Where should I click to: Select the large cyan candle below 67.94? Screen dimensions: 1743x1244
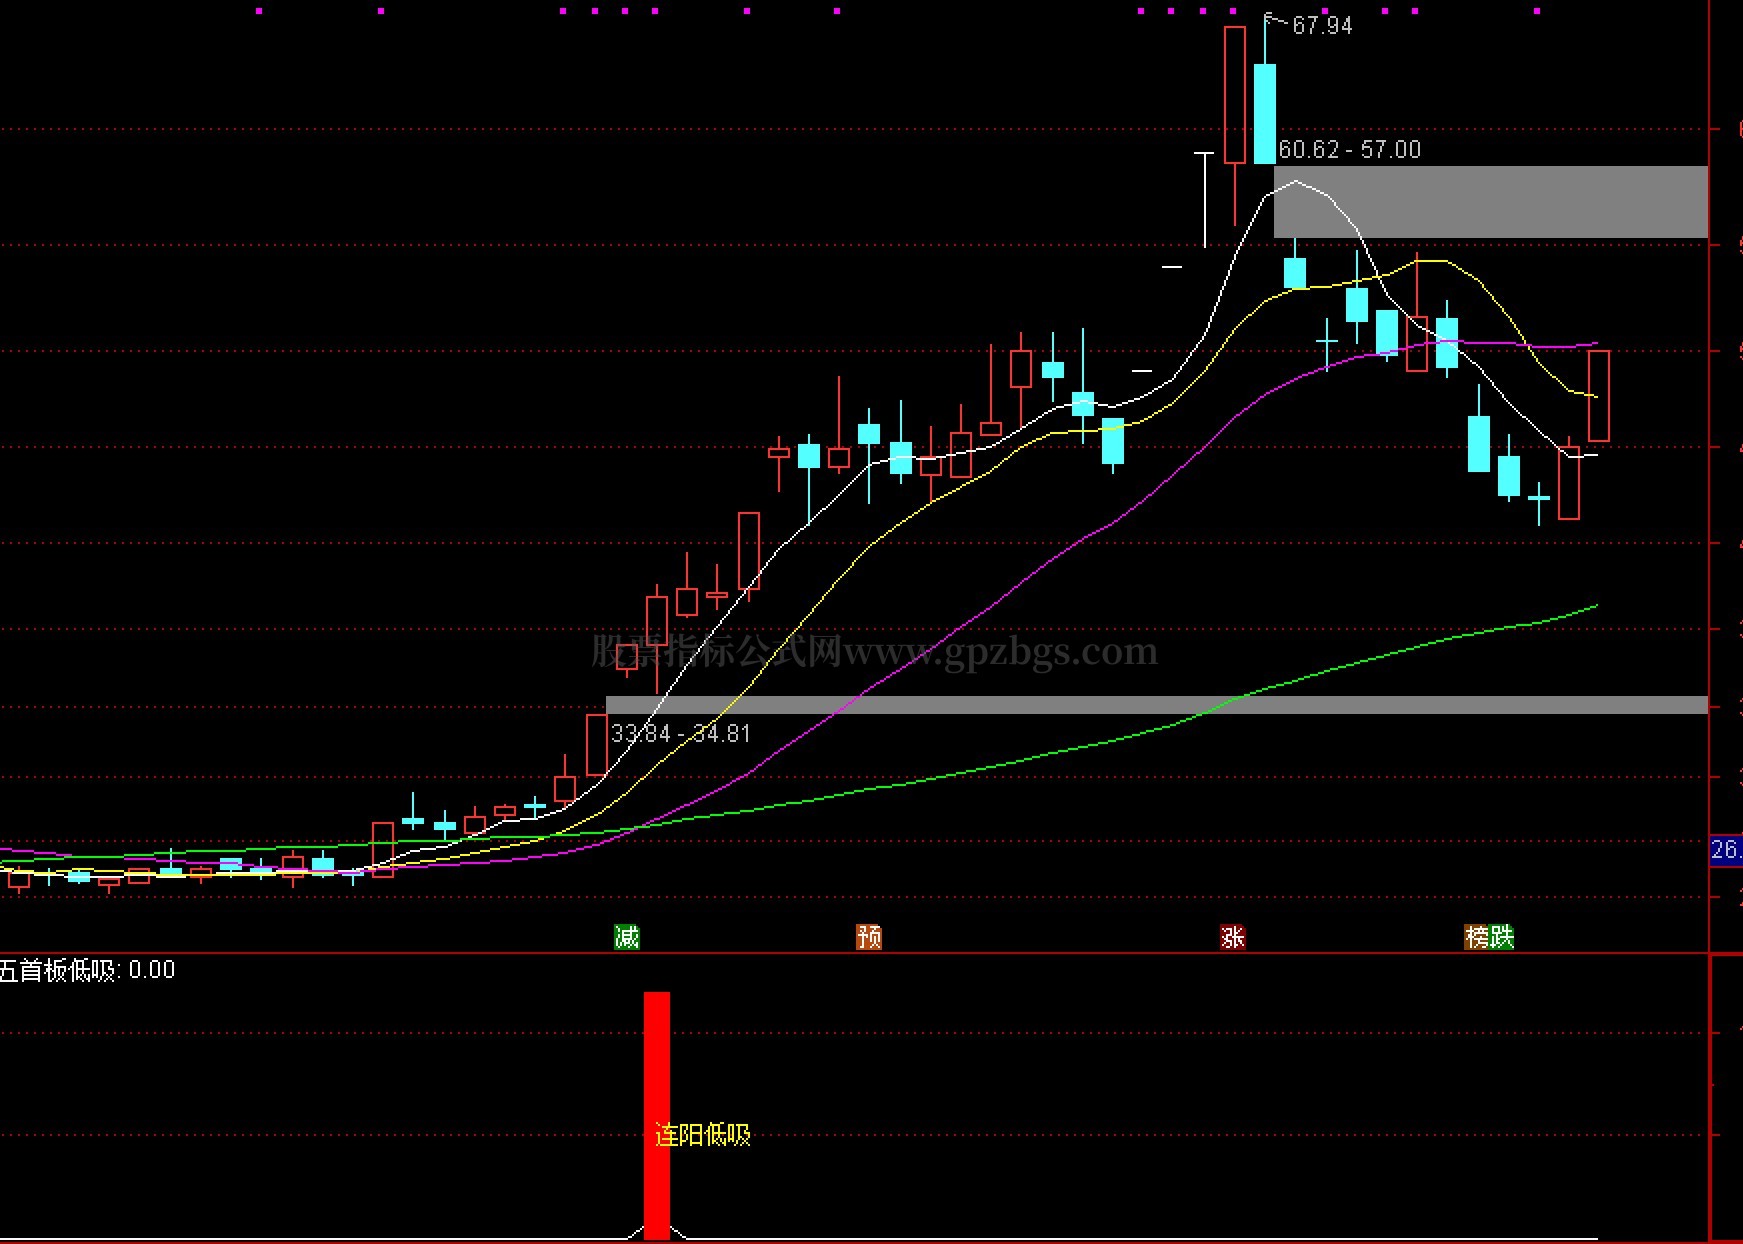click(1265, 113)
